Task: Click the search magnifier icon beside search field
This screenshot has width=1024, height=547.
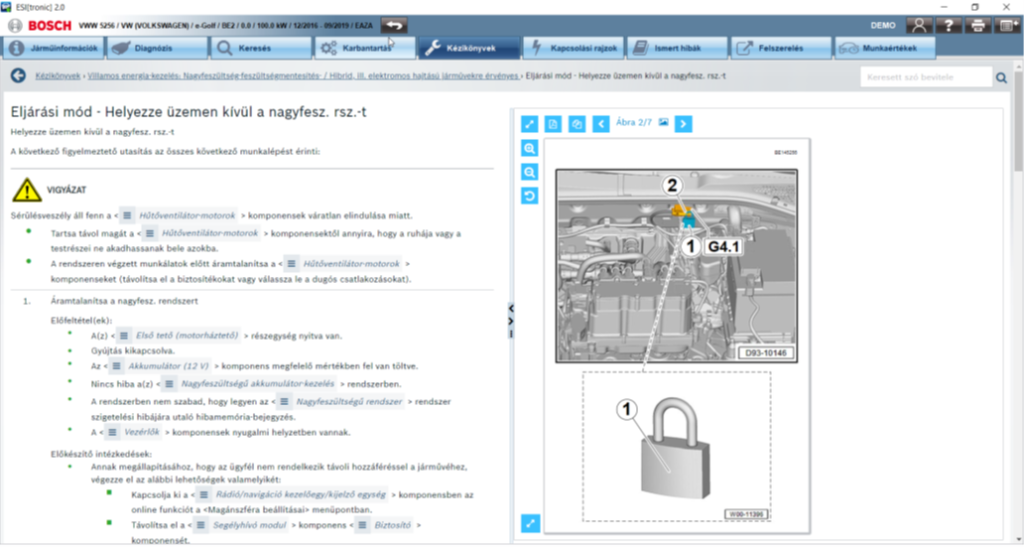Action: (x=1001, y=77)
